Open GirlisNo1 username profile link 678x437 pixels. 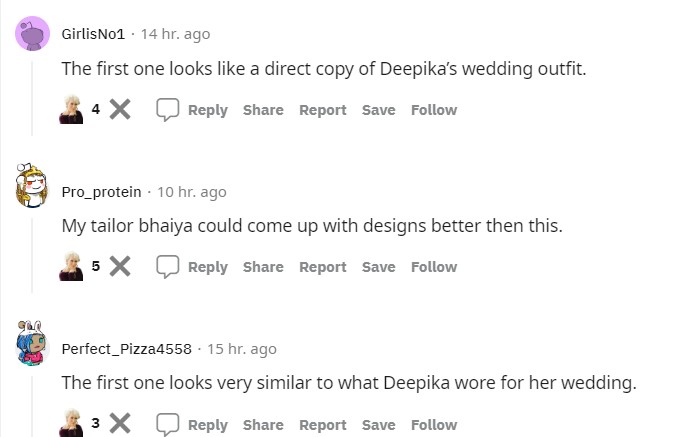(x=93, y=34)
